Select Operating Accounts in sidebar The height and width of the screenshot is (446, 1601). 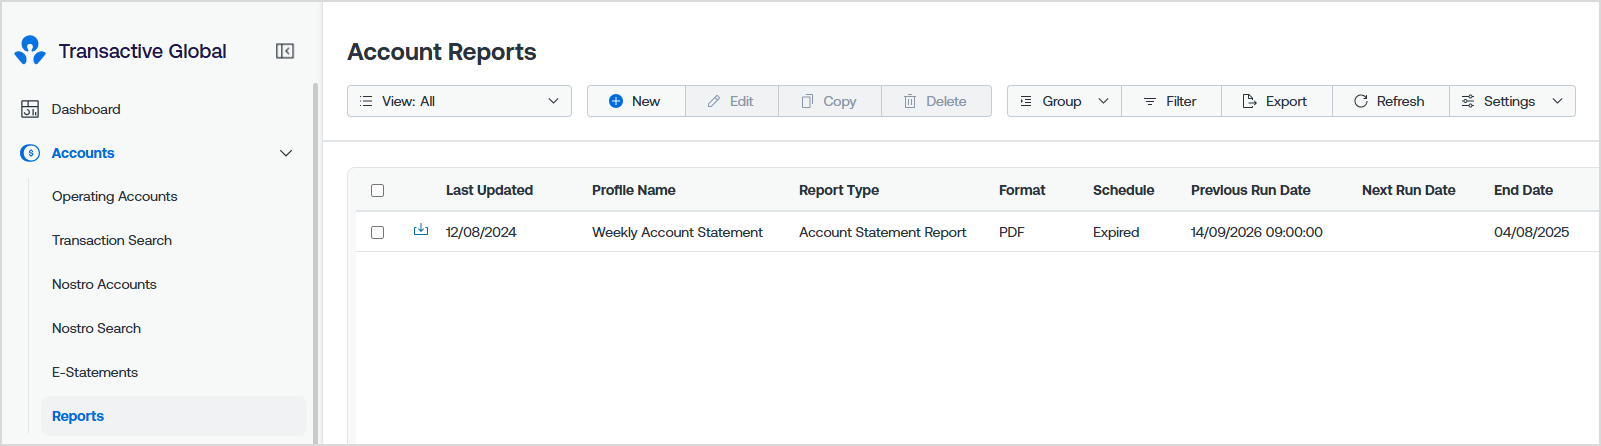point(115,196)
